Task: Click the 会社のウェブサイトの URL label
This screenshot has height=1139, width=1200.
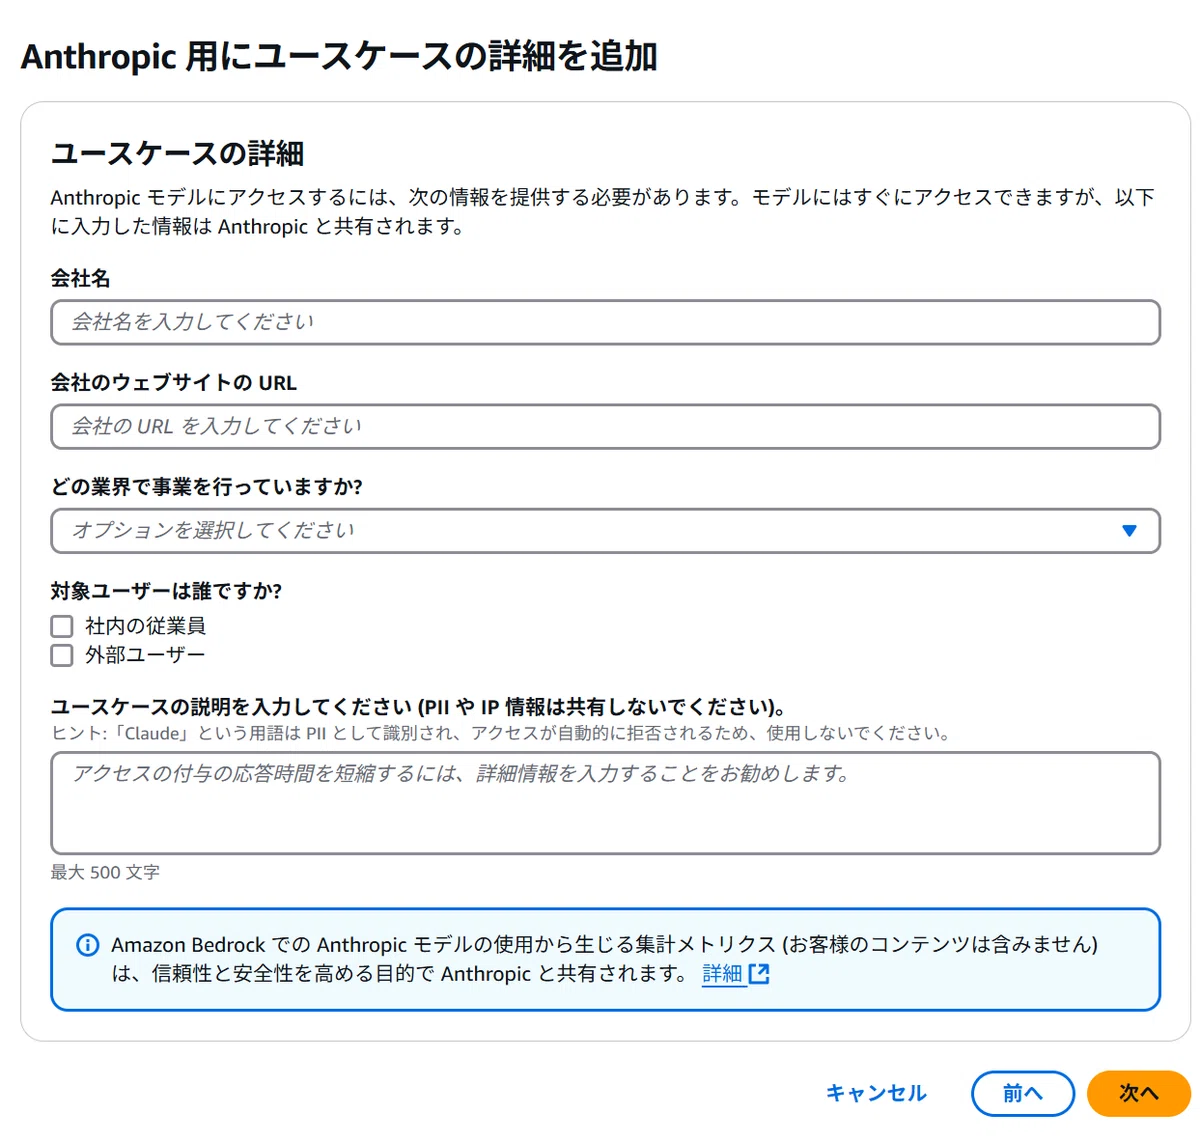Action: click(x=174, y=383)
